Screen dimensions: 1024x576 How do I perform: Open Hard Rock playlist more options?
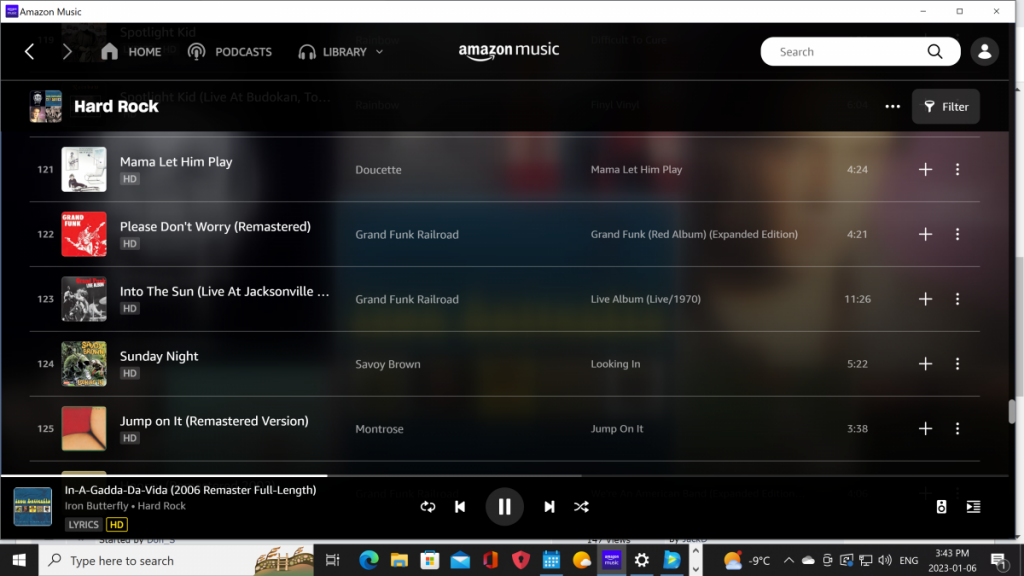892,106
